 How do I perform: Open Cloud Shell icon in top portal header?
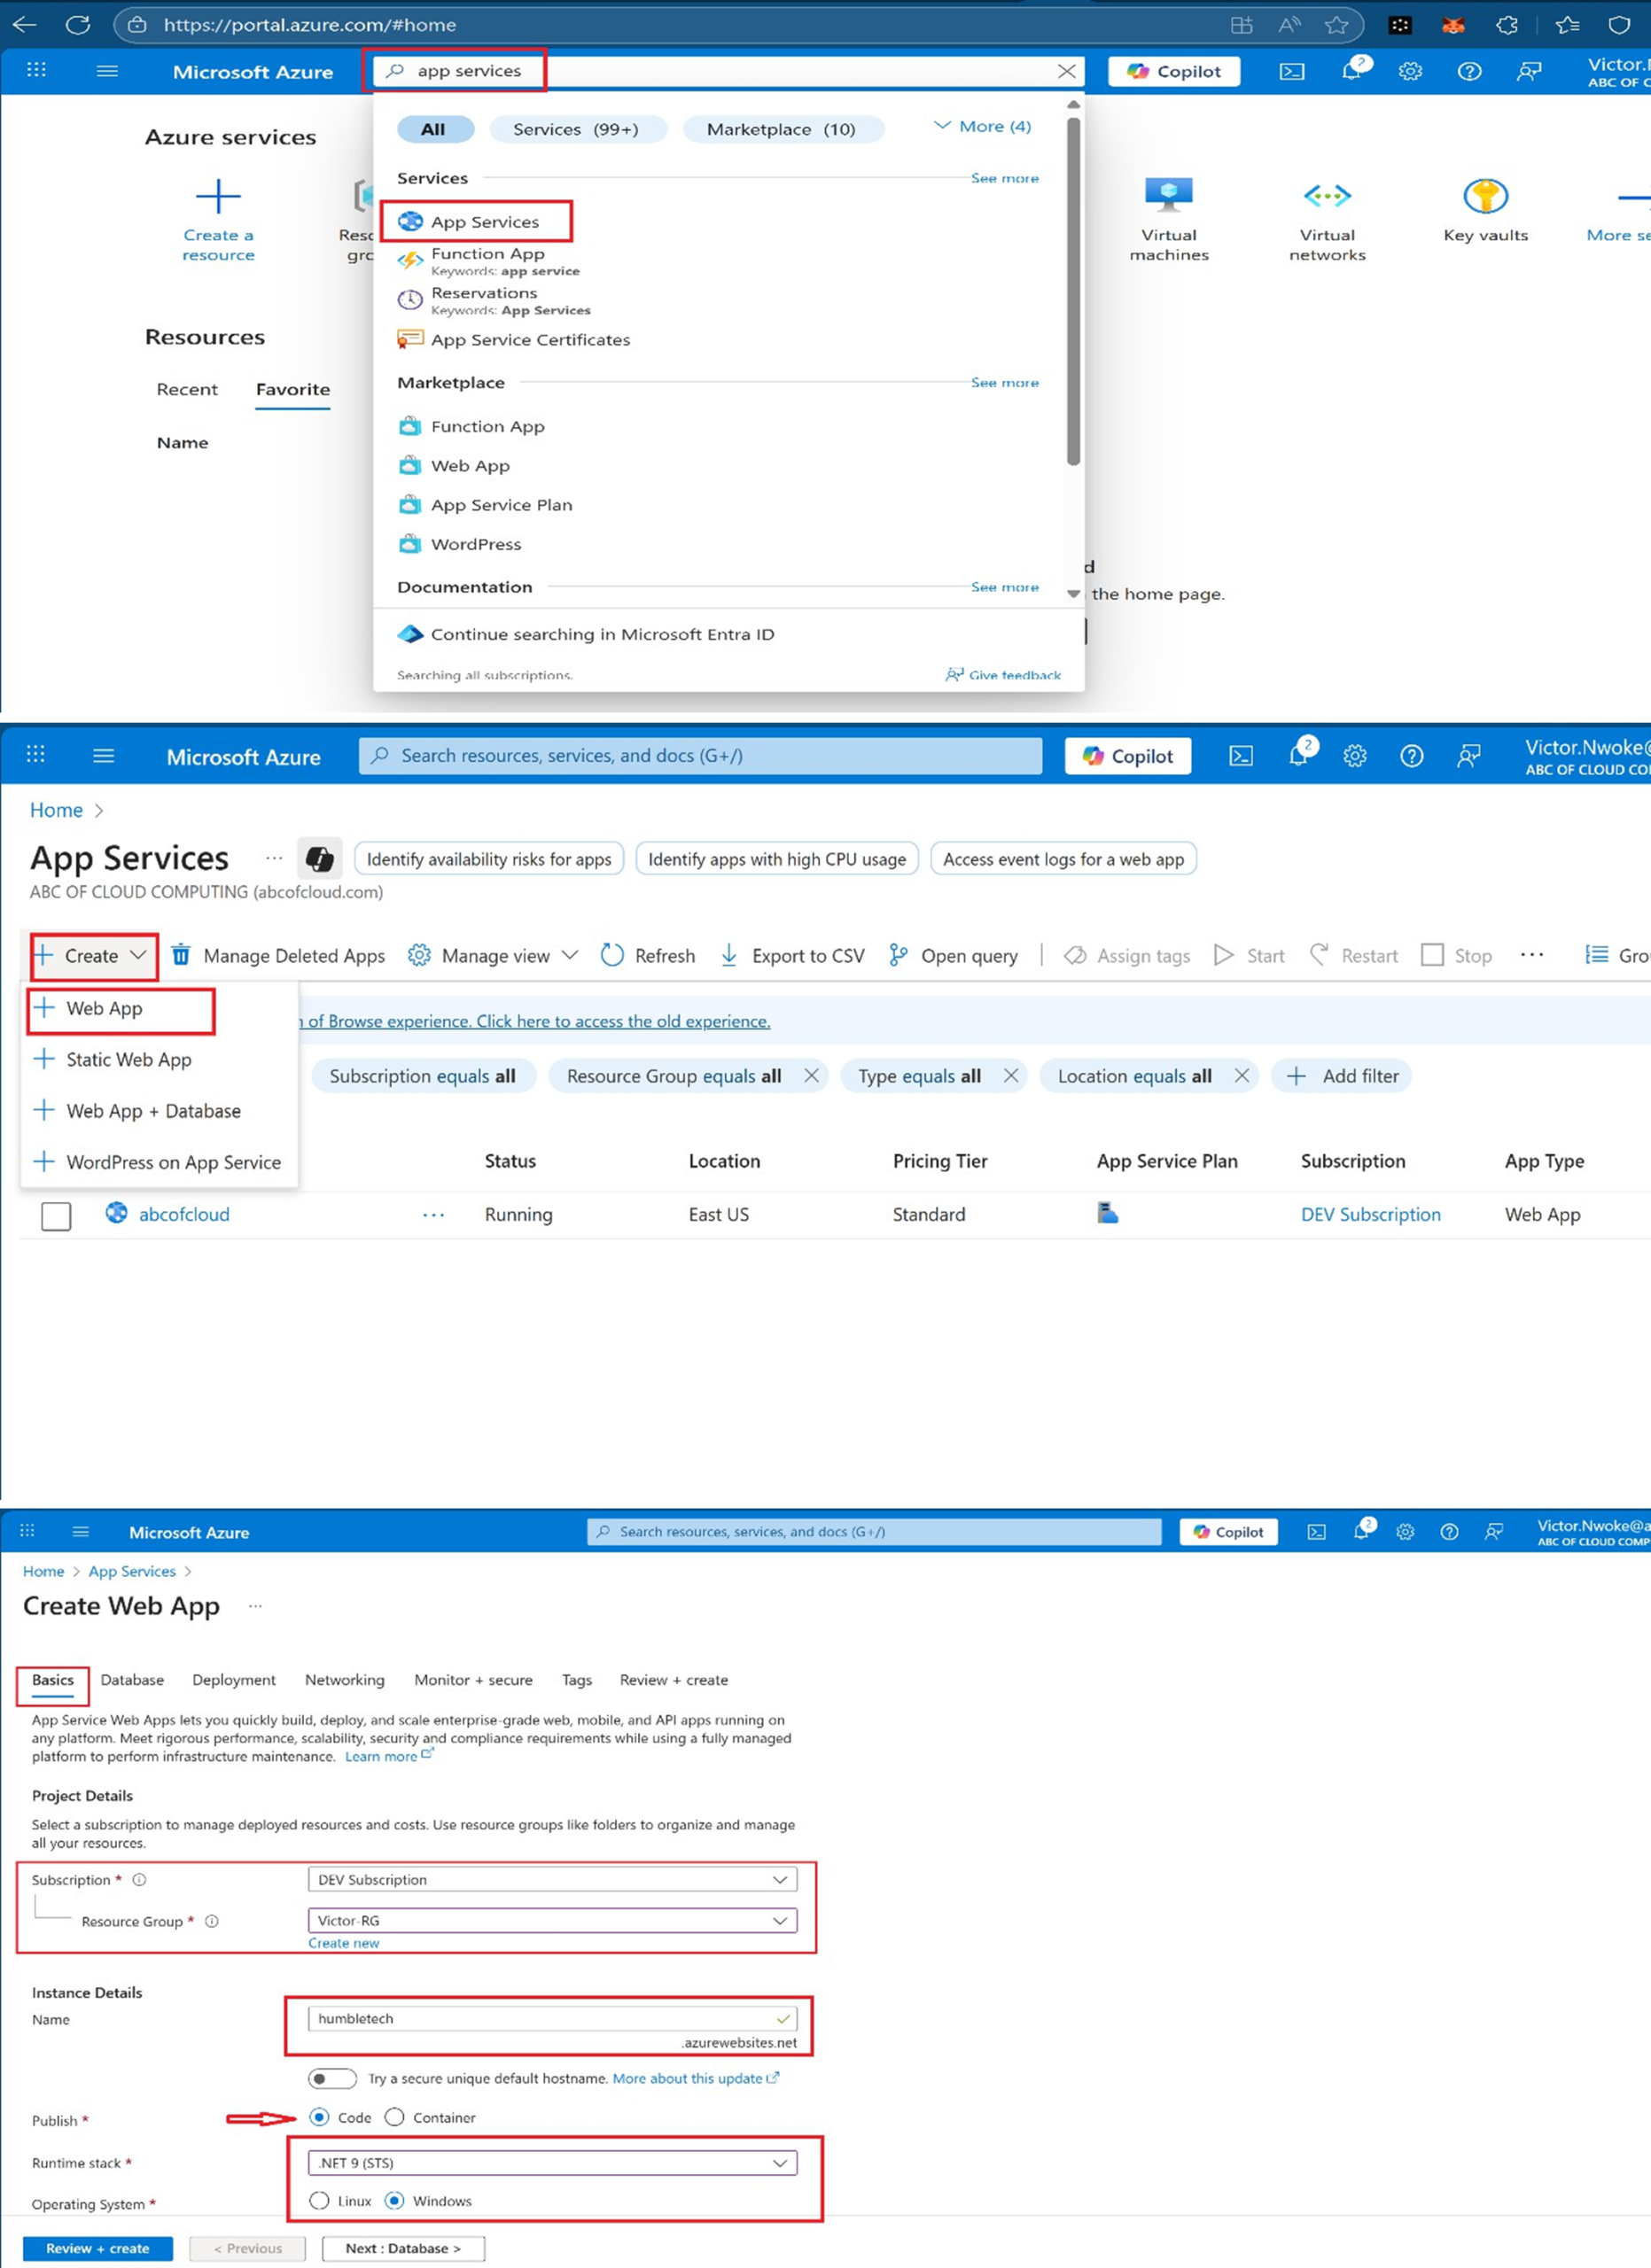pos(1292,71)
